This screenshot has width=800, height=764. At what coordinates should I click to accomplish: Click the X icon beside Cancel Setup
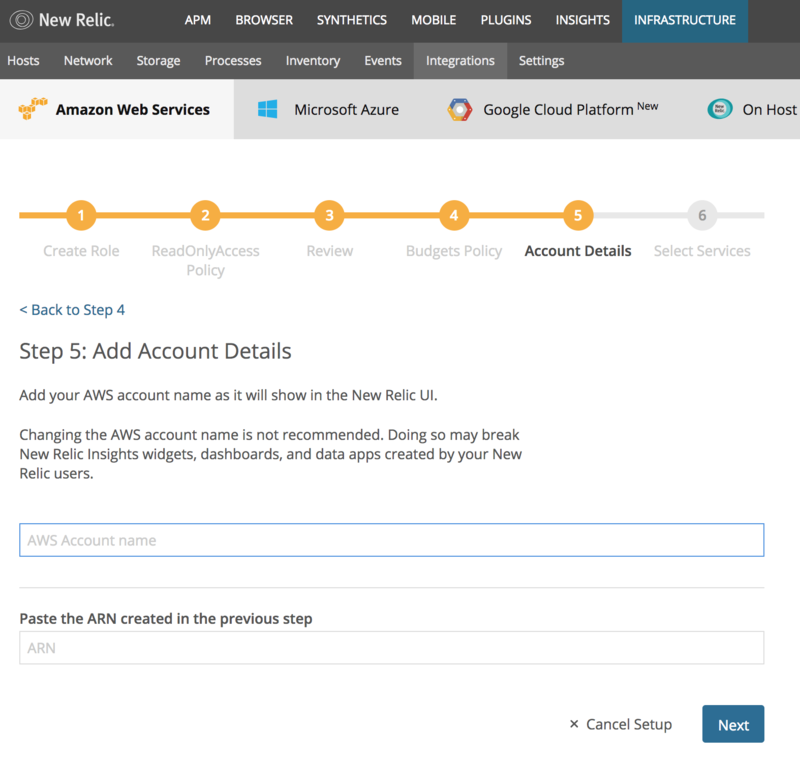pos(574,724)
